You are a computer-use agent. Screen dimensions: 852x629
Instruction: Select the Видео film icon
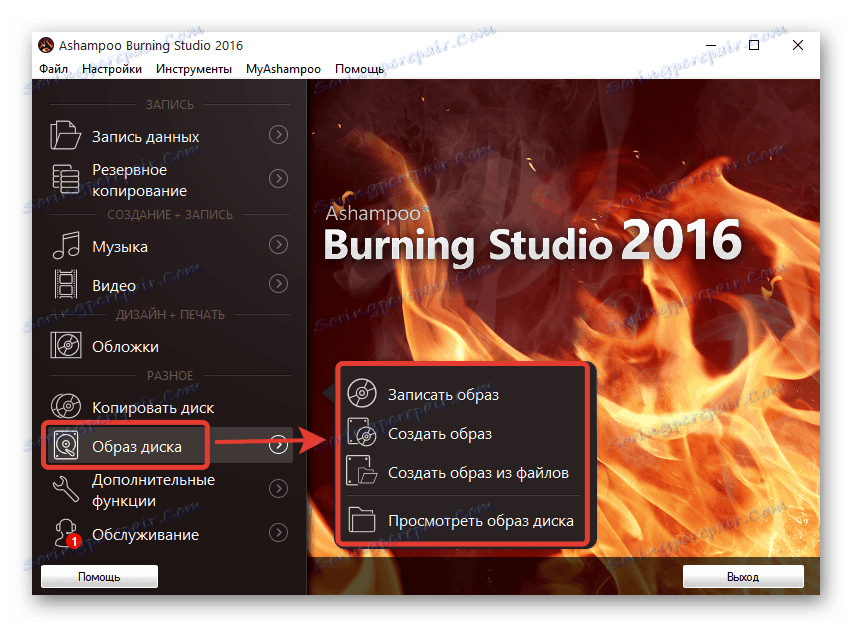(65, 284)
